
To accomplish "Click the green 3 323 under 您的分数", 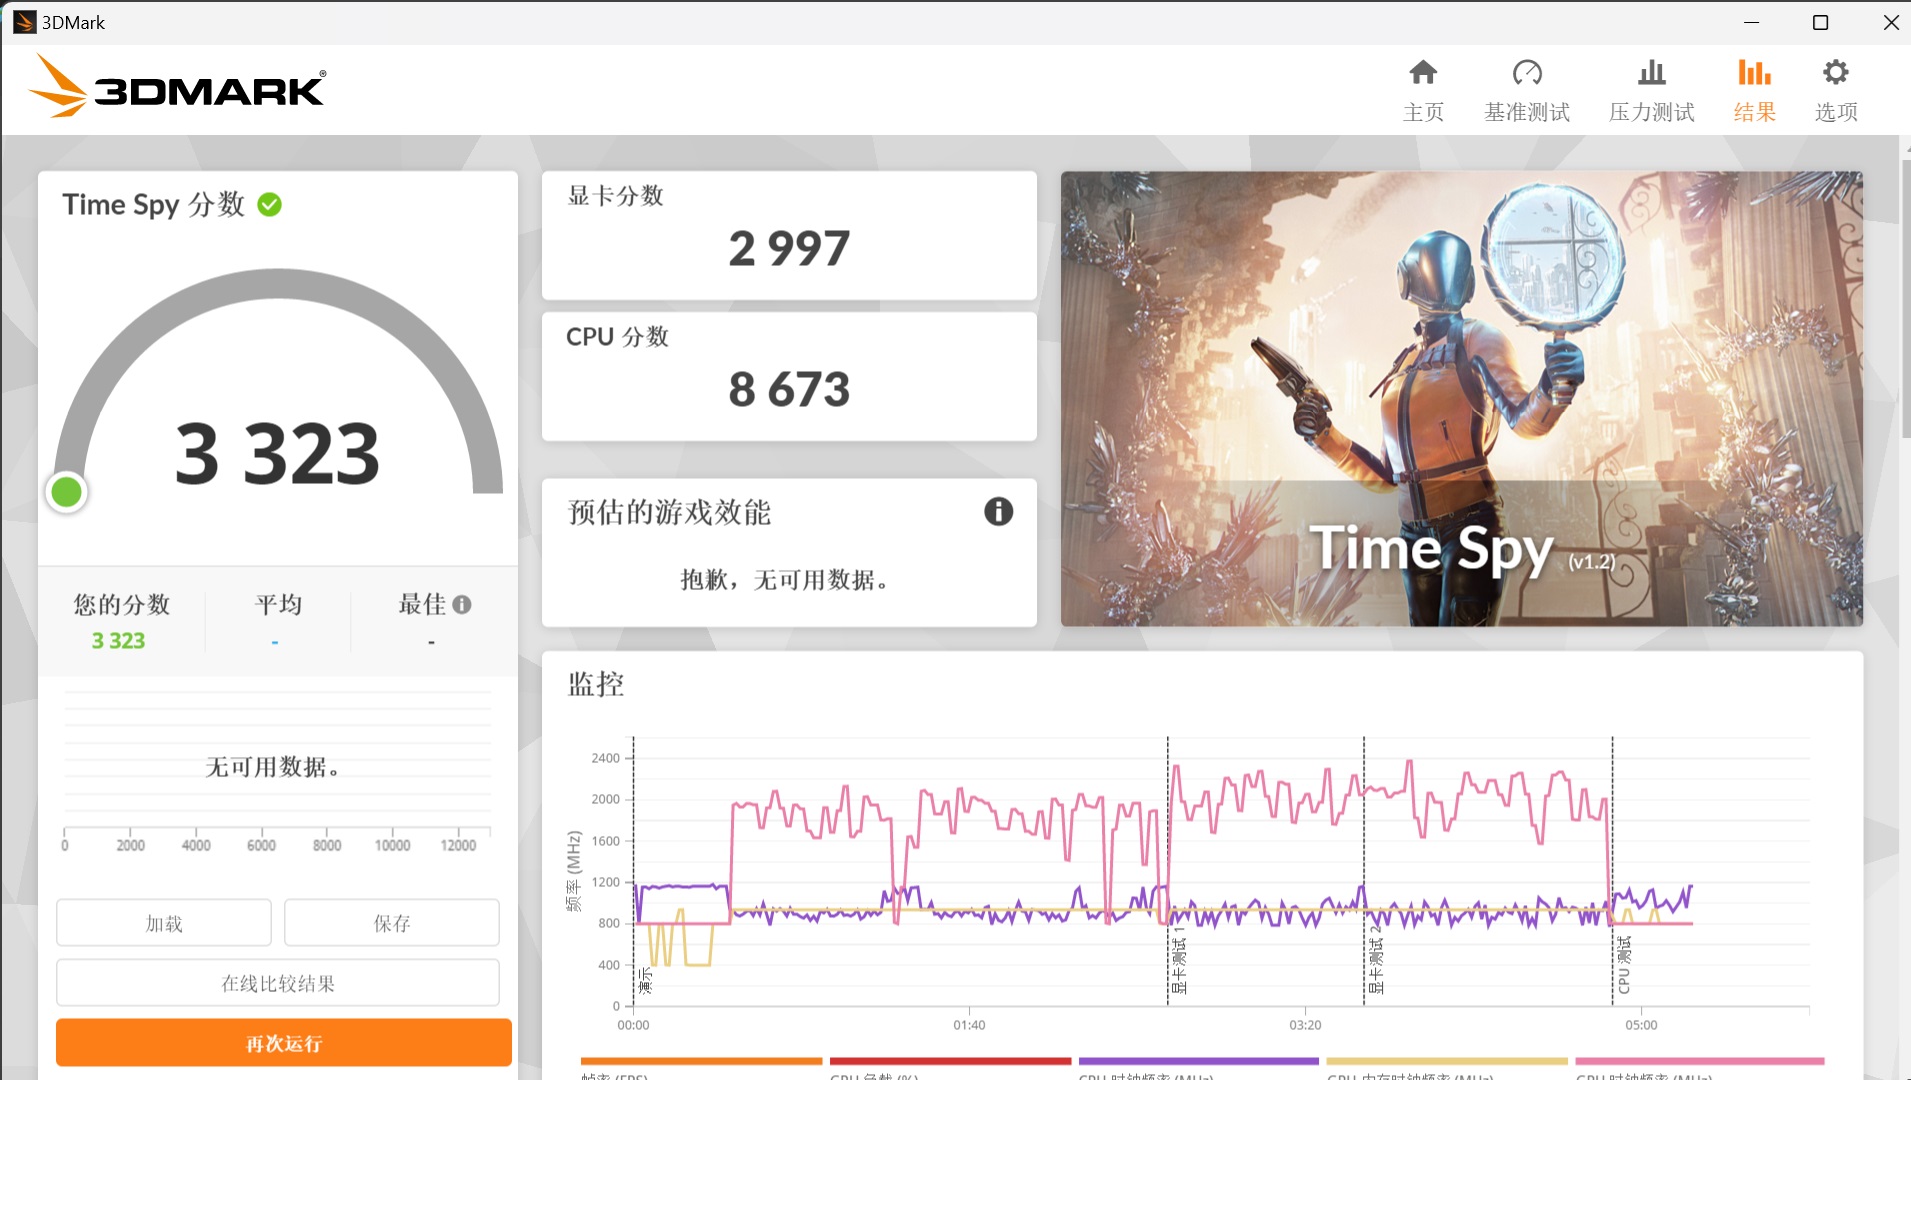I will point(118,640).
